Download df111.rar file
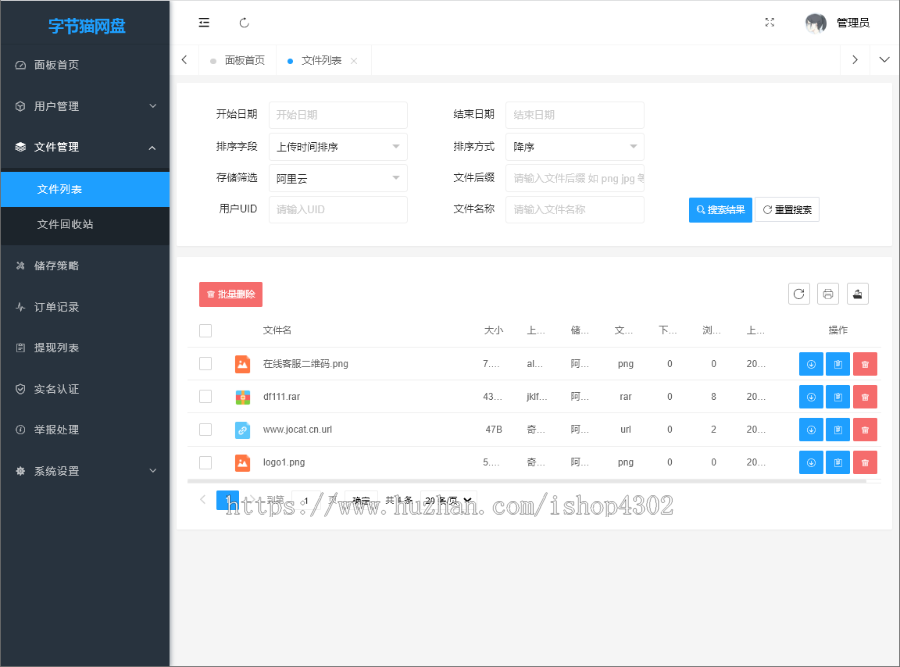This screenshot has height=667, width=900. [x=811, y=397]
